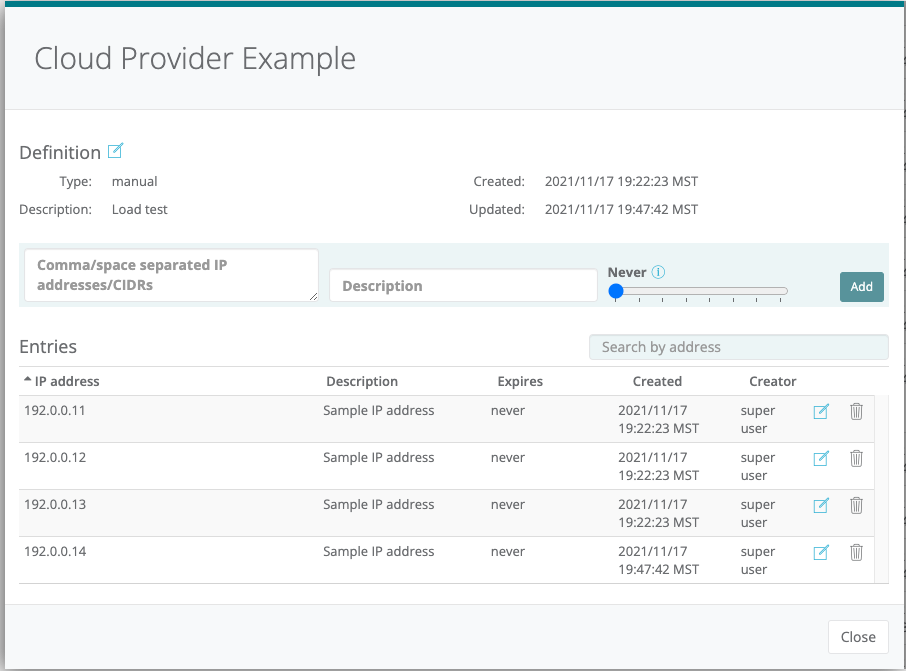Show expiration info tooltip icon next to Never
The width and height of the screenshot is (906, 671).
click(659, 272)
